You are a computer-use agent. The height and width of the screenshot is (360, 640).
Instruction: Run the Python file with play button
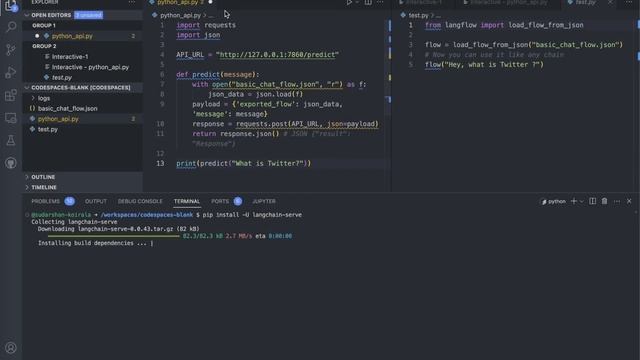coord(349,2)
